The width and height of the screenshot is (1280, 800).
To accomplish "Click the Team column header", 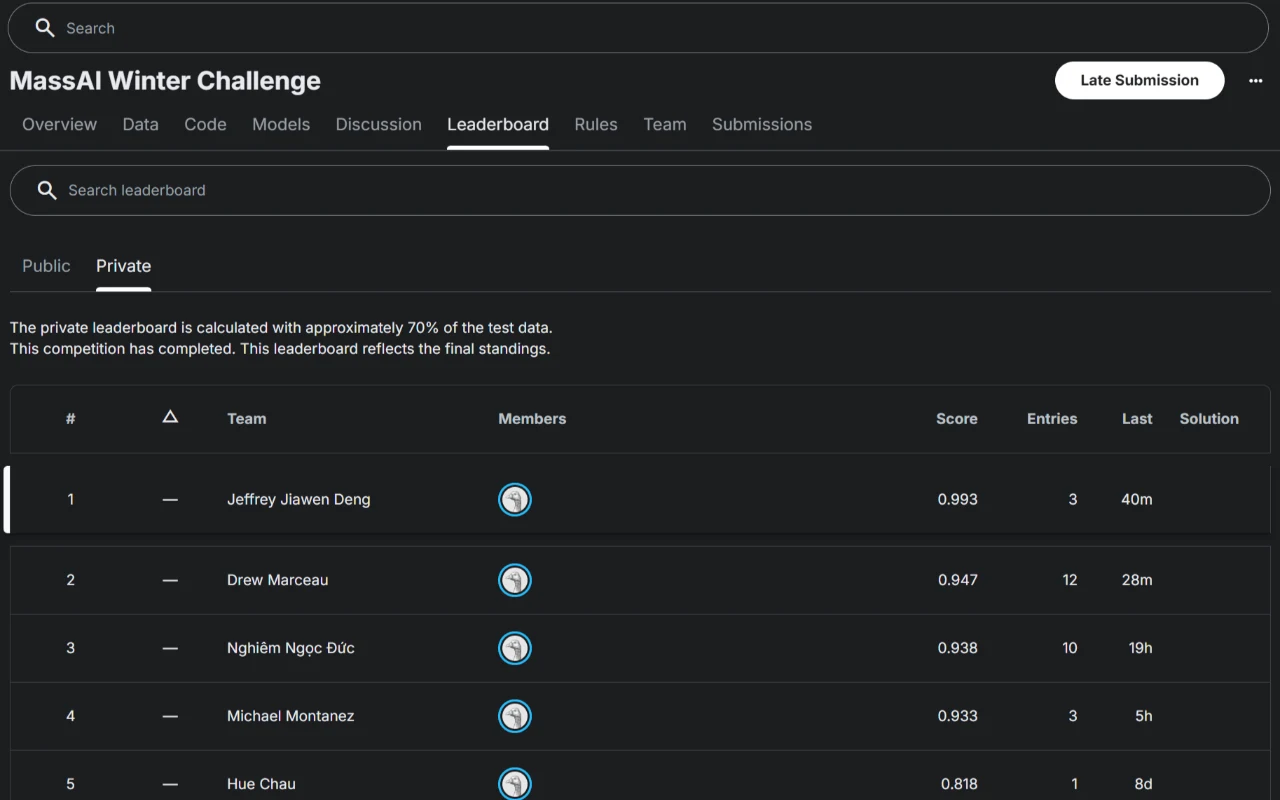I will coord(247,419).
